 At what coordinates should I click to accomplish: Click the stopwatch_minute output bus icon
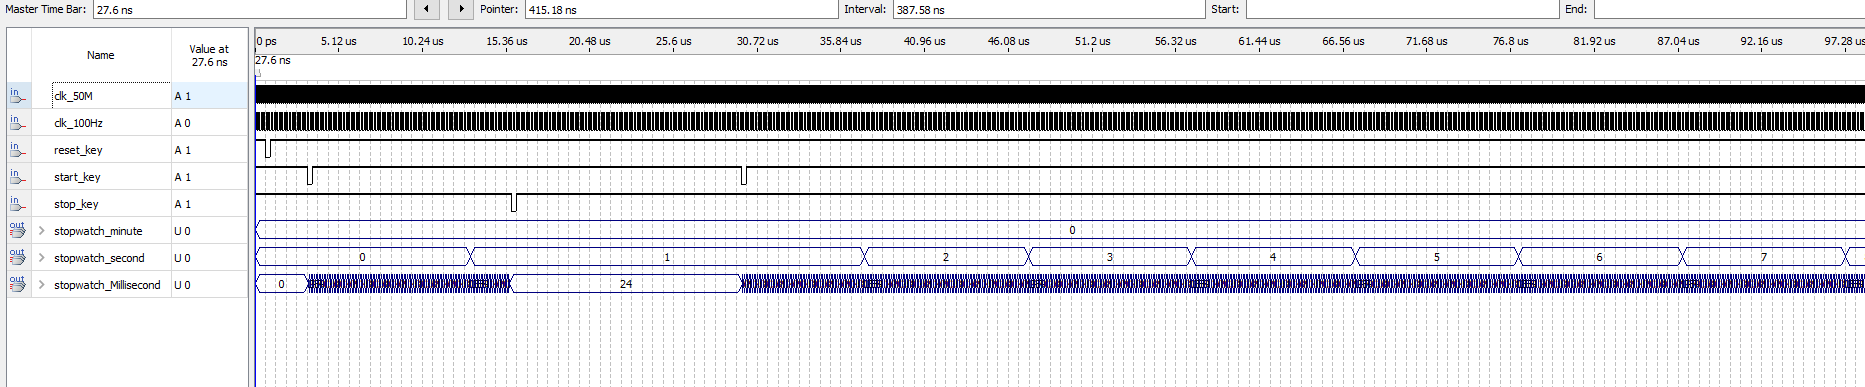click(18, 231)
